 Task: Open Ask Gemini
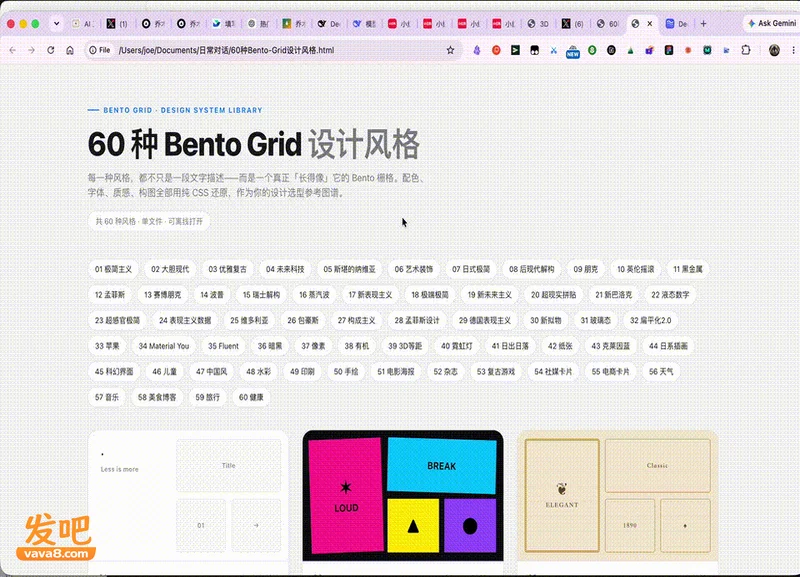click(771, 23)
